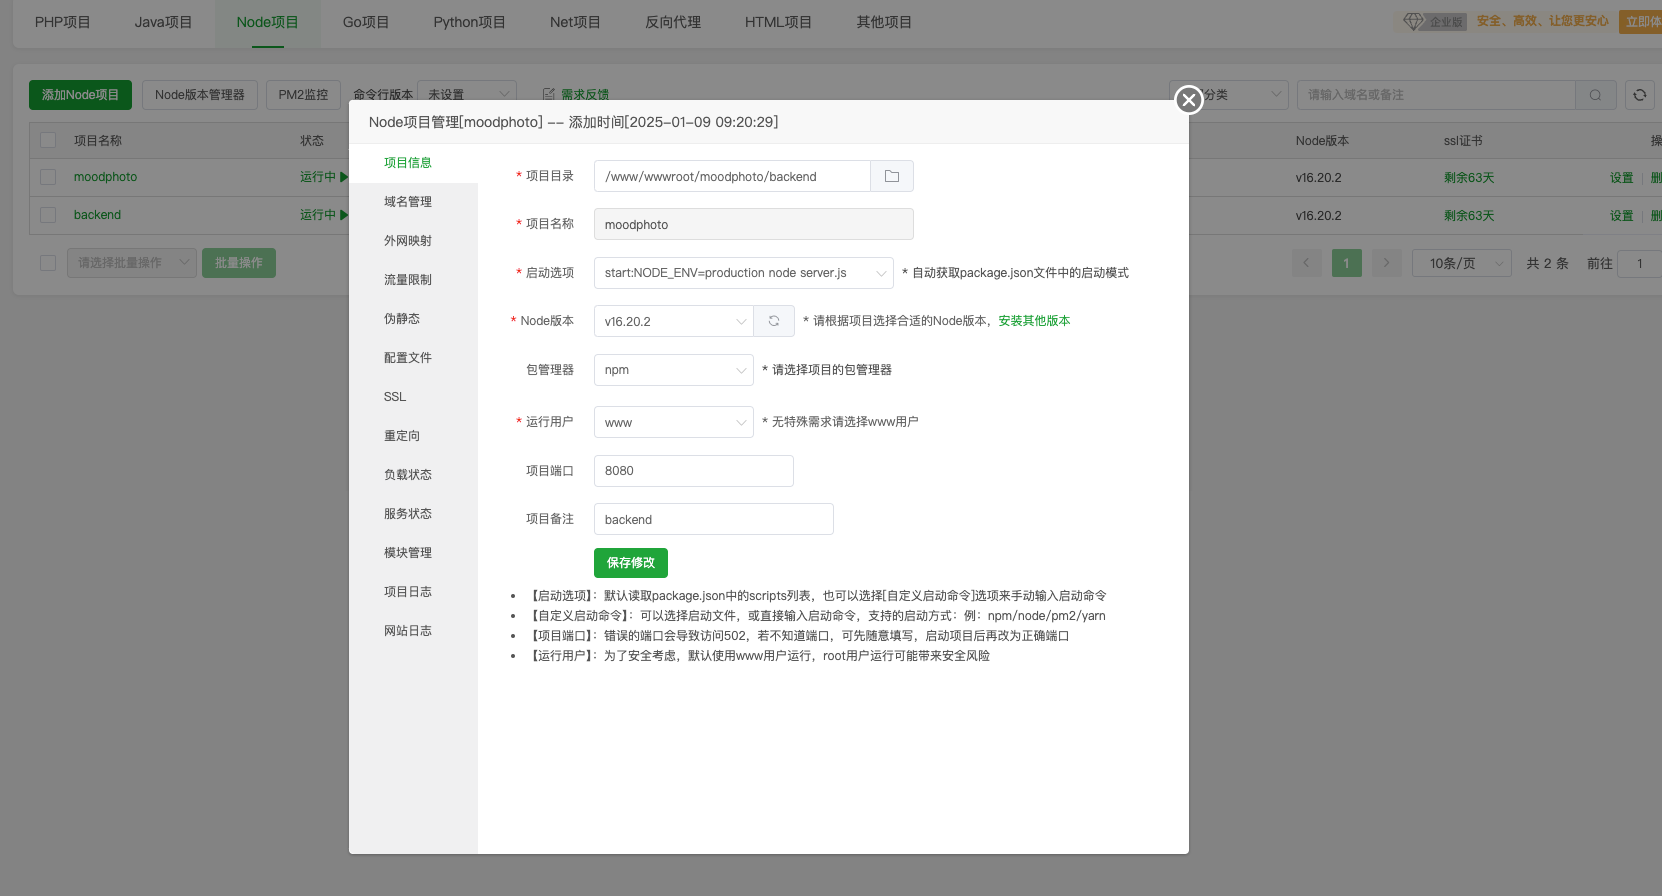Check the moodphoto row checkbox

coord(48,177)
